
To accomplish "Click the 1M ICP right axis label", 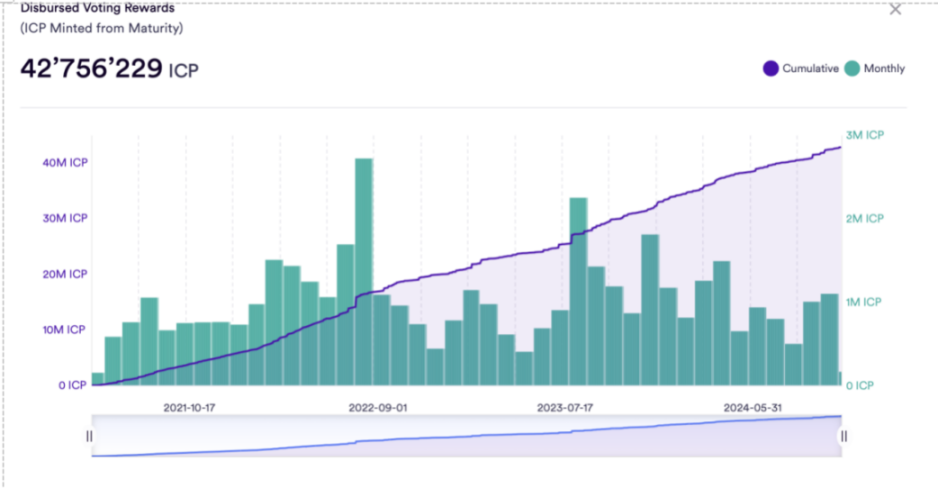I will (865, 302).
